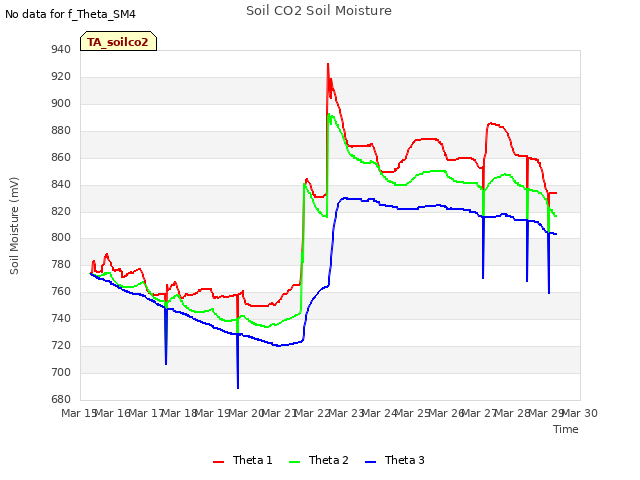Click the 720 y-axis tick label
This screenshot has height=480, width=640.
coord(61,345)
